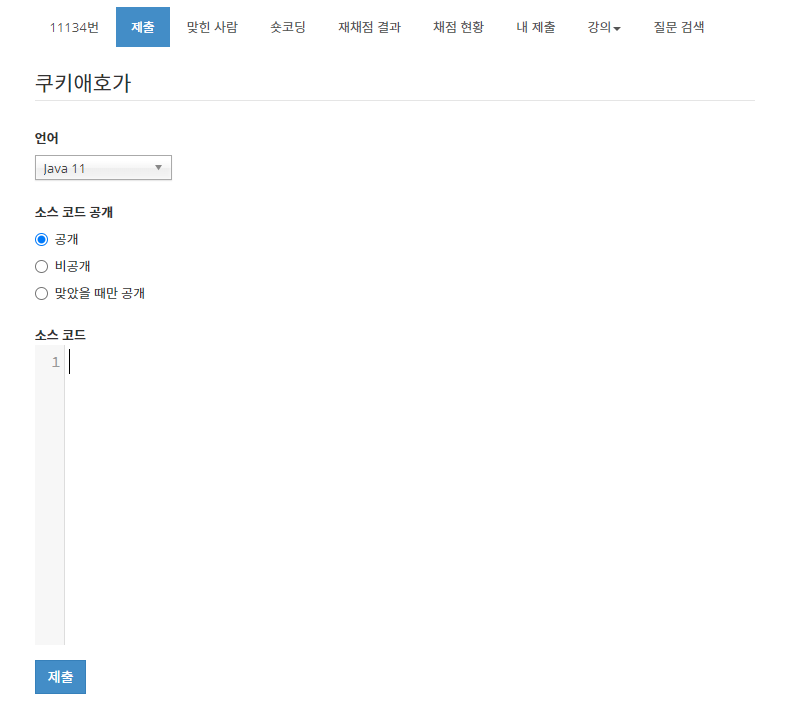793x705 pixels.
Task: Click inside the source code editor
Action: coord(410,495)
